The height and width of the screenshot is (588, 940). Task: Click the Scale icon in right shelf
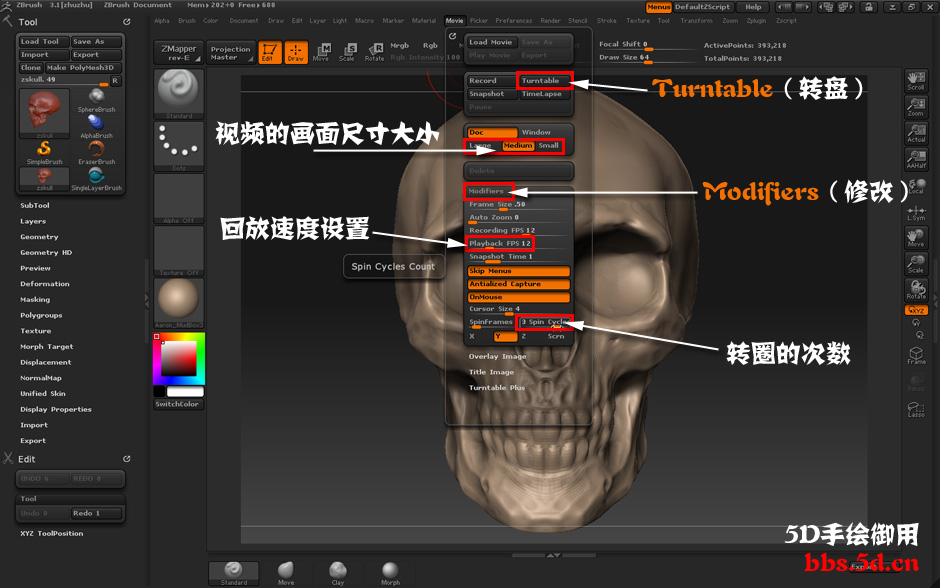tap(916, 264)
